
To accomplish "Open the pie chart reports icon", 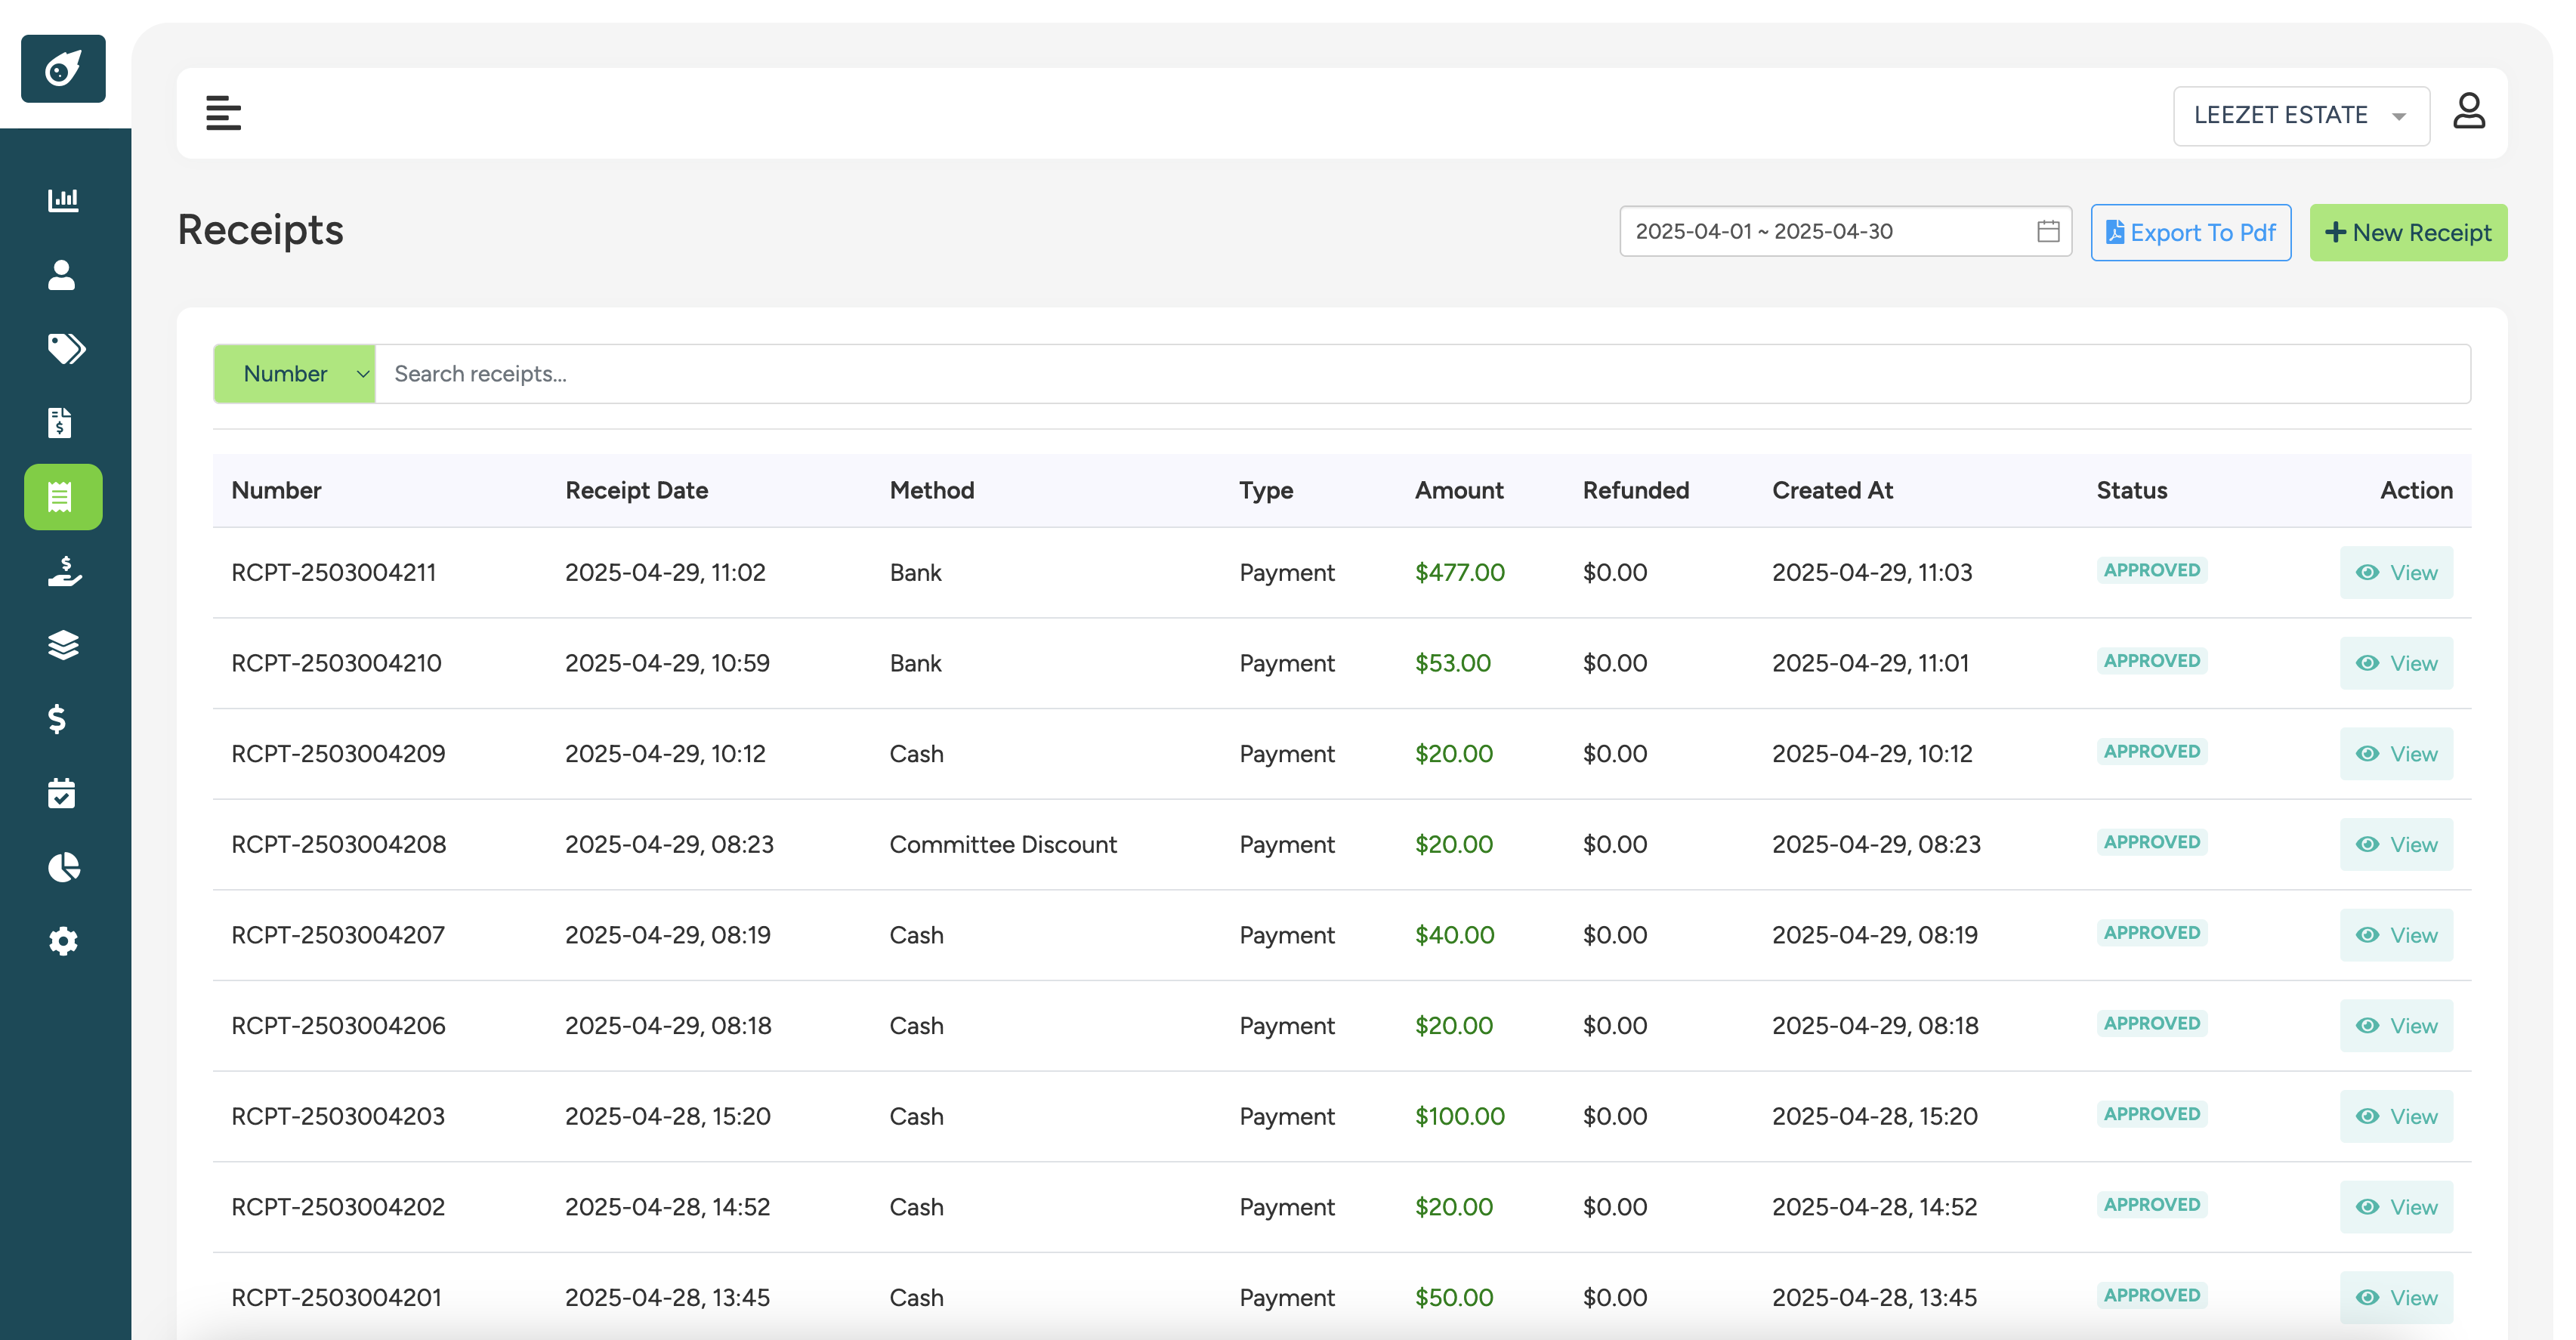I will coord(64,867).
